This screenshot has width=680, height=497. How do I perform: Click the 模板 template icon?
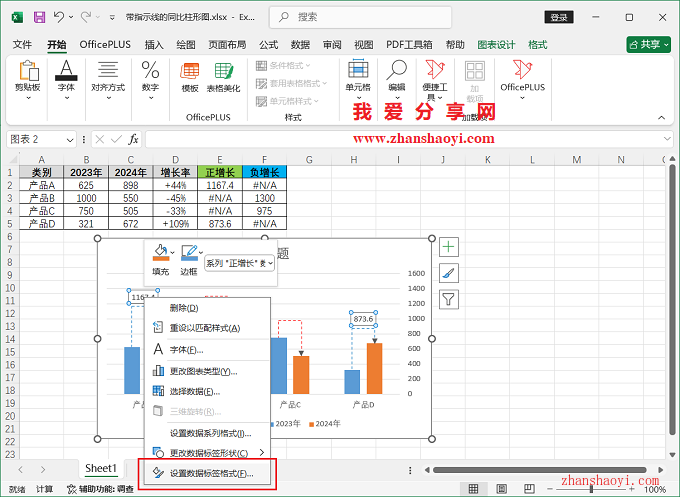[190, 75]
